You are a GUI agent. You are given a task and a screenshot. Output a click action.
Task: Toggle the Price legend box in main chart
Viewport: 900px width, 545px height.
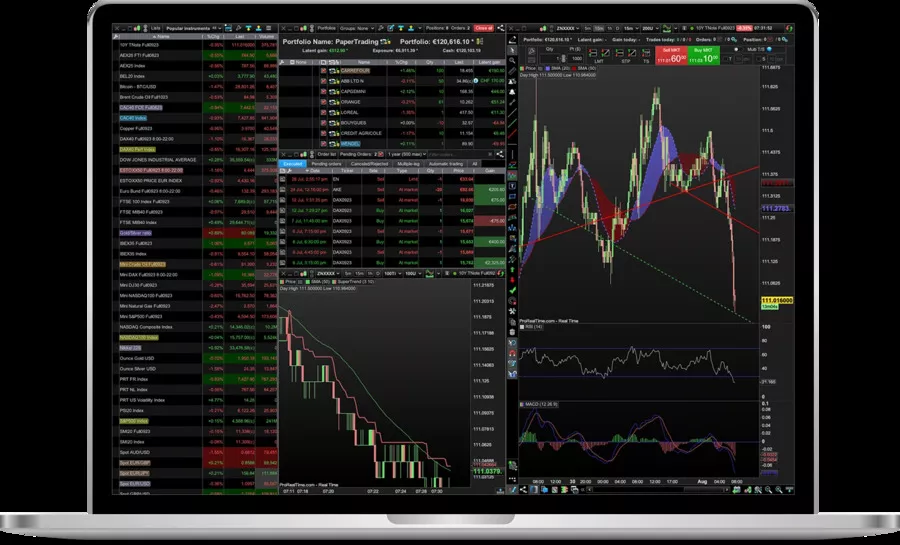522,68
